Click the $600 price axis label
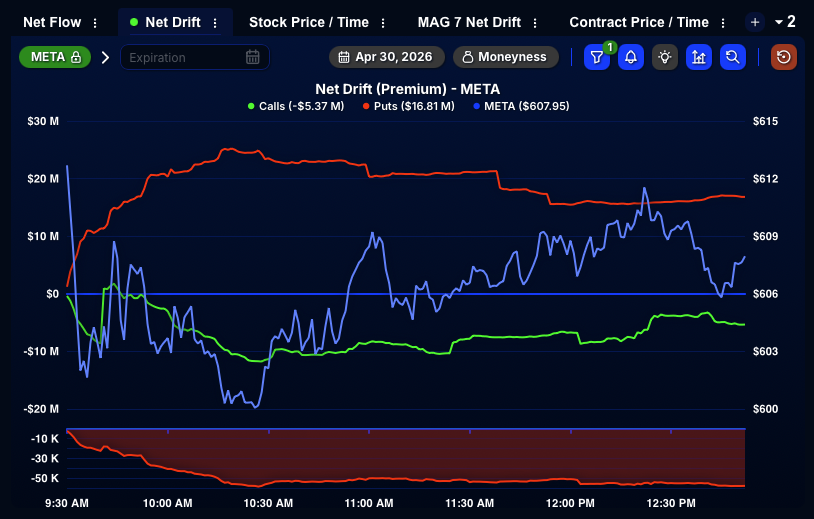 (x=765, y=409)
